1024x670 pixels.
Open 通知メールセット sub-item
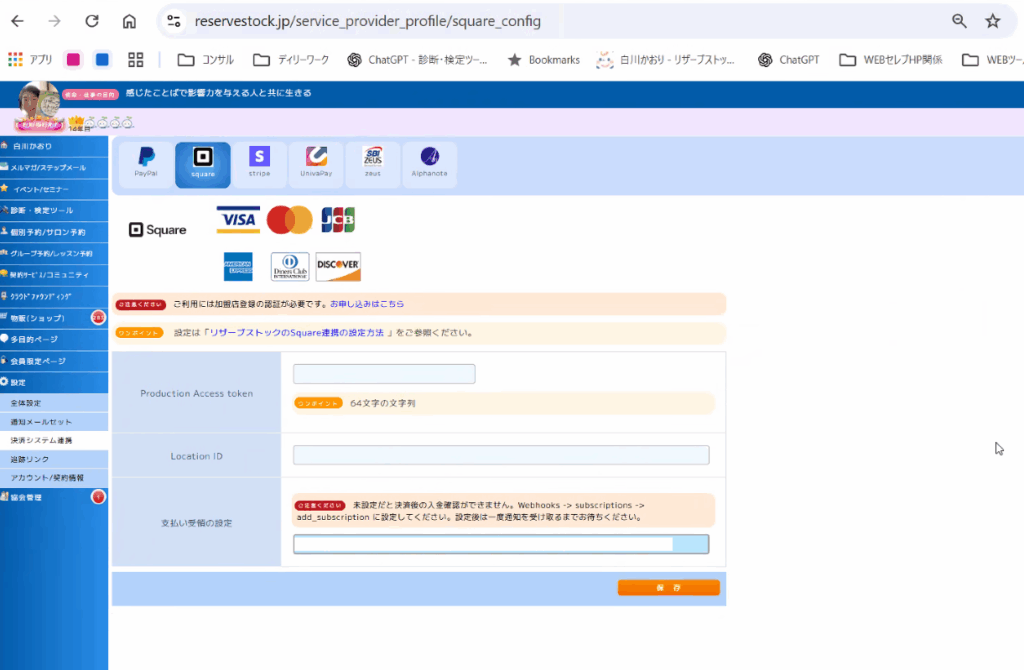[54, 422]
